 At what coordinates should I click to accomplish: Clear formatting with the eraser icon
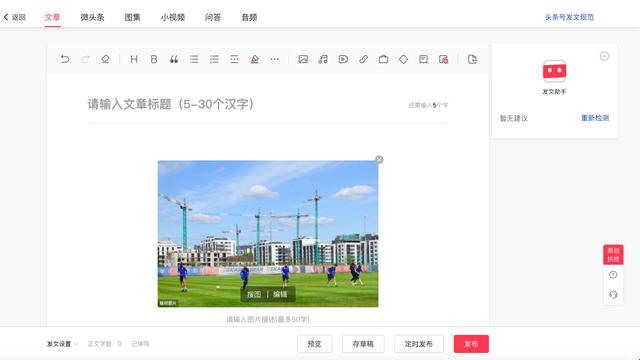105,59
